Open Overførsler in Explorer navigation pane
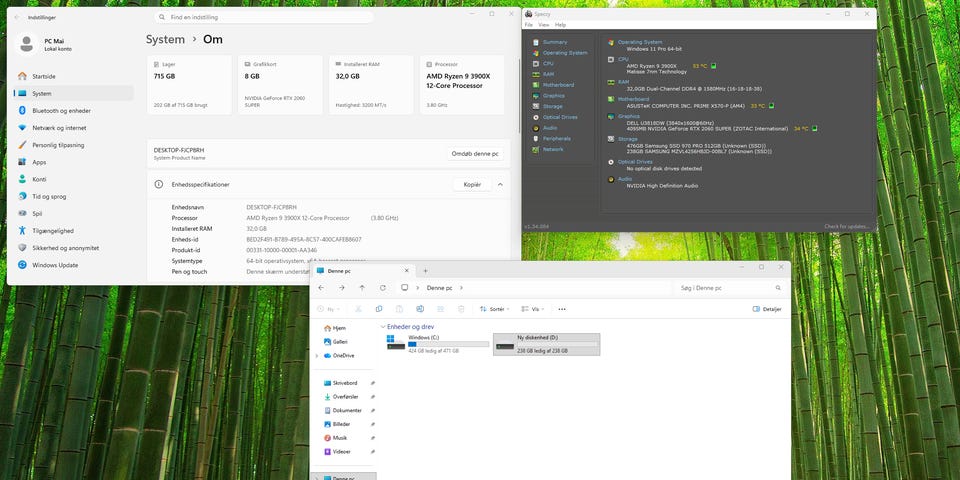Image resolution: width=960 pixels, height=480 pixels. (343, 397)
